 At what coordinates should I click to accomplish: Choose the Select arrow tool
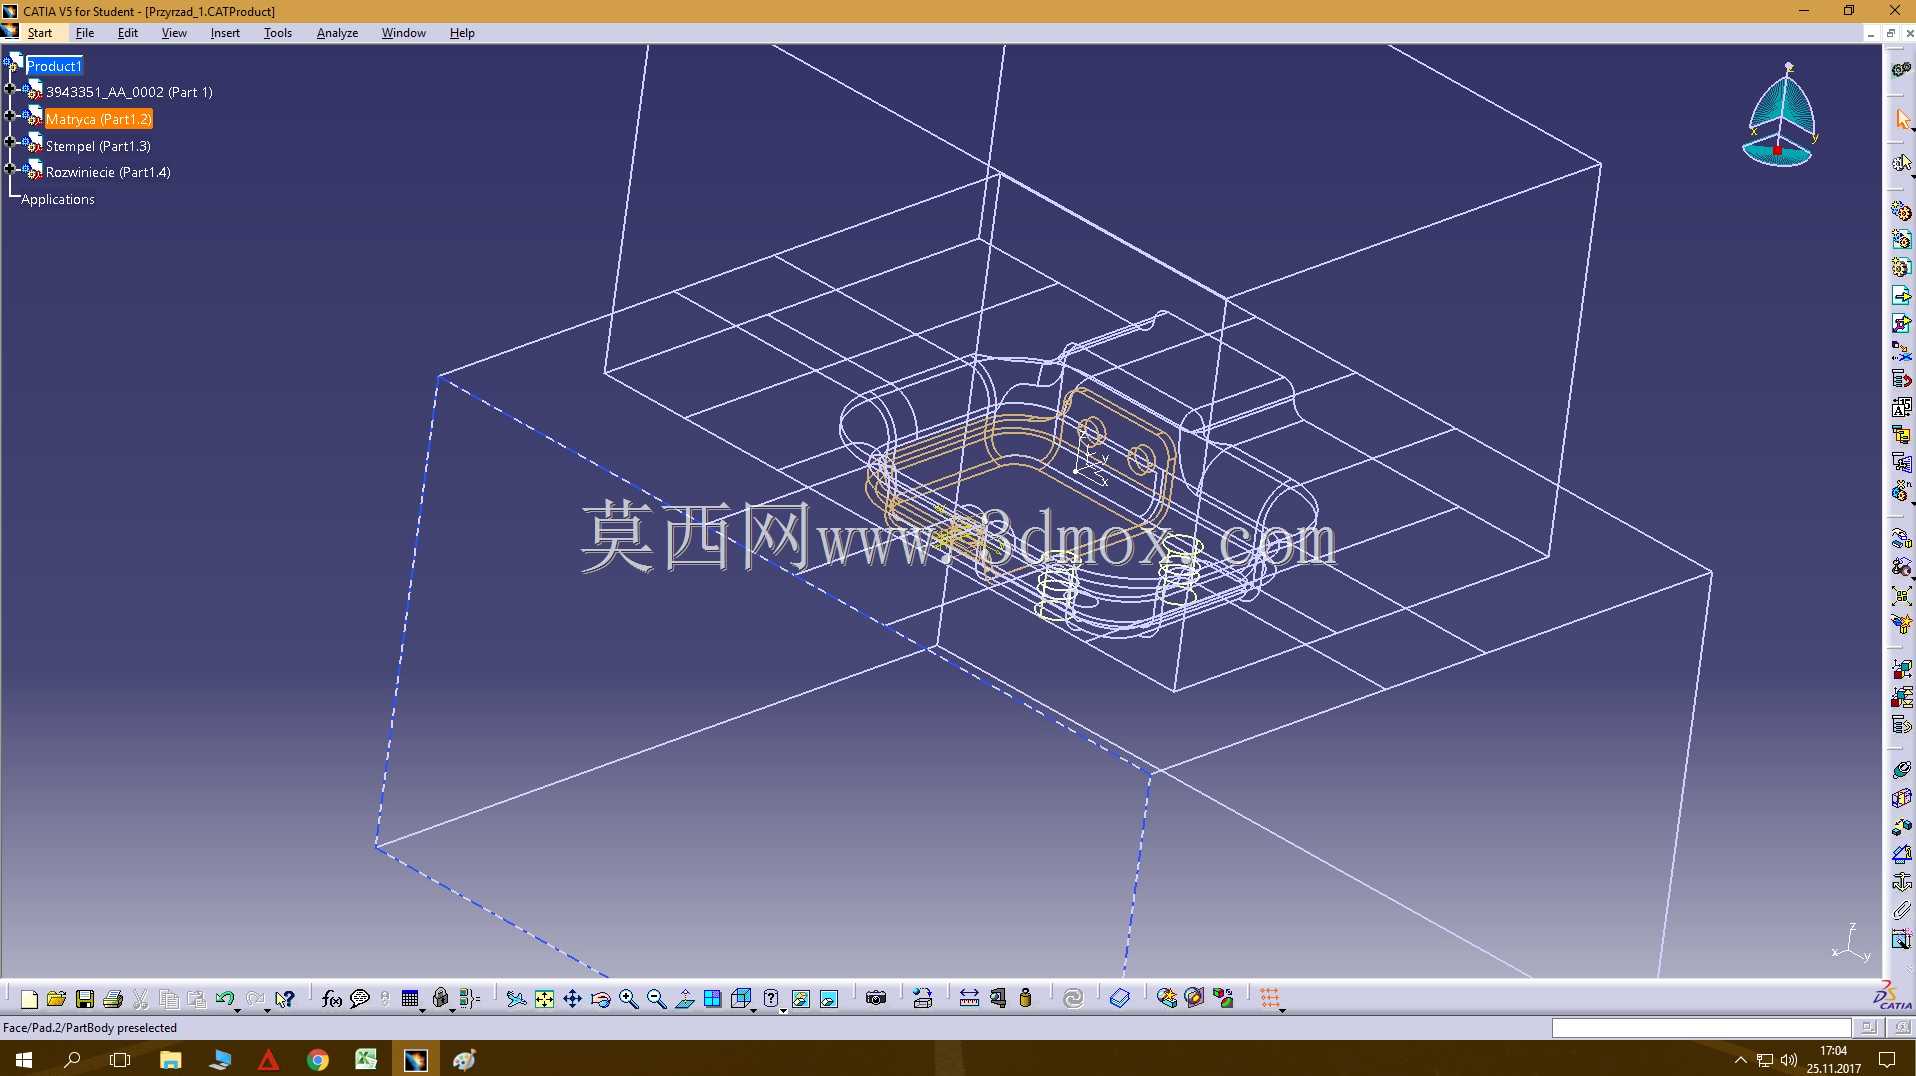(1902, 119)
